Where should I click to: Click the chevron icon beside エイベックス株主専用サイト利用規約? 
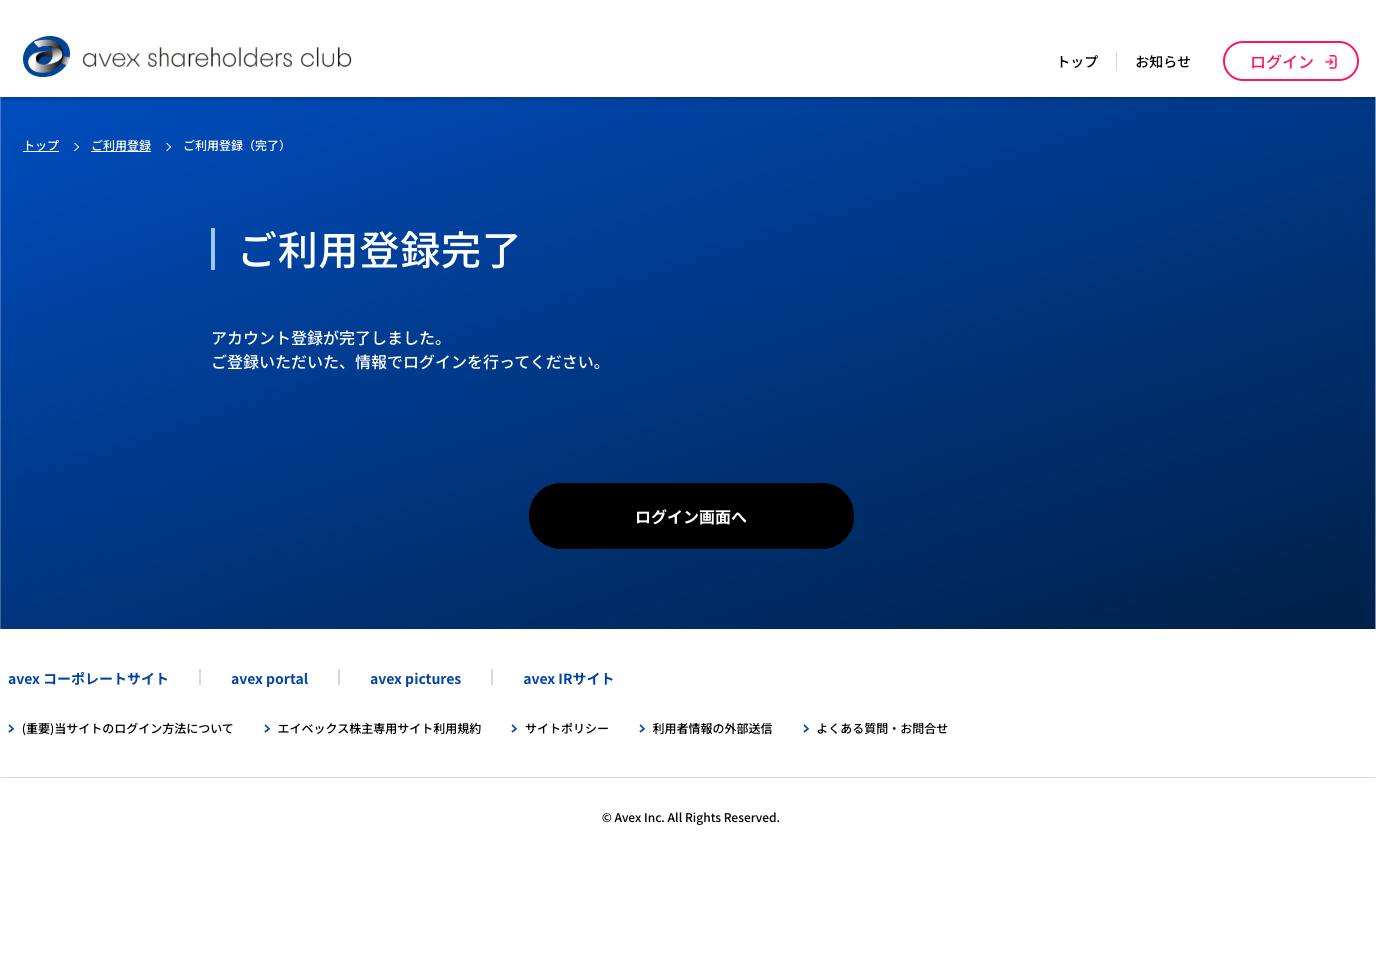click(x=267, y=729)
